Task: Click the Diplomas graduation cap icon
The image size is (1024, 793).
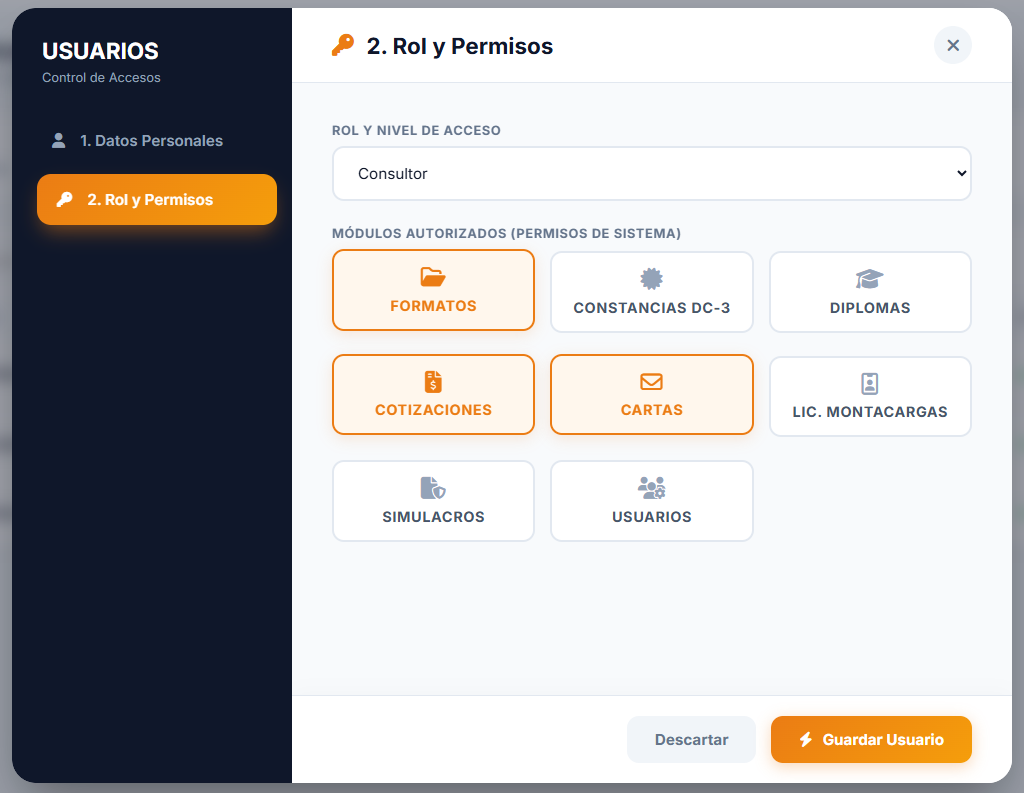Action: pos(869,279)
